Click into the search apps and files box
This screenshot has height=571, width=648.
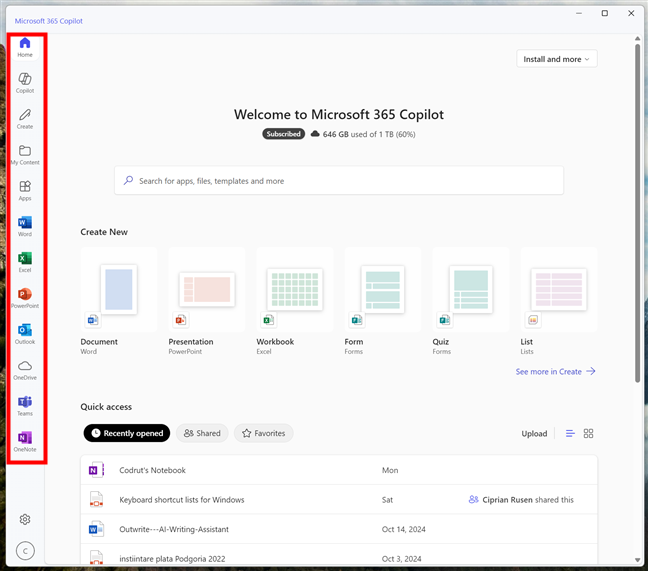(339, 181)
